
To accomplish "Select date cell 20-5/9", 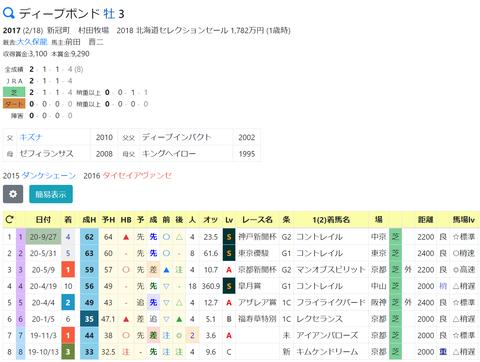I will pos(43,270).
